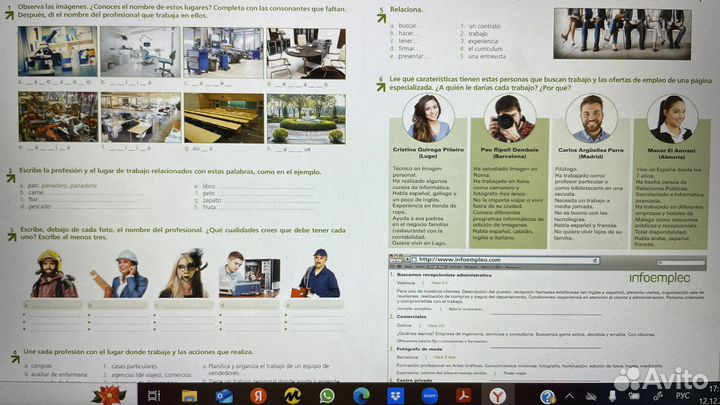Screen dimensions: 720x405
Task: Click the Zoom app taskbar icon
Action: coord(430,396)
